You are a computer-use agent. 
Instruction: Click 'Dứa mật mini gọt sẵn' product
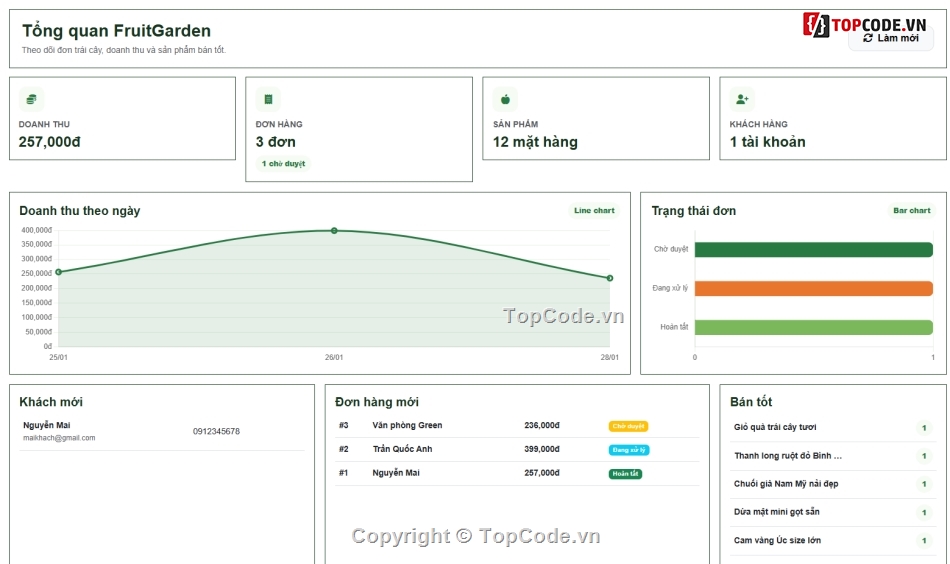(x=777, y=512)
